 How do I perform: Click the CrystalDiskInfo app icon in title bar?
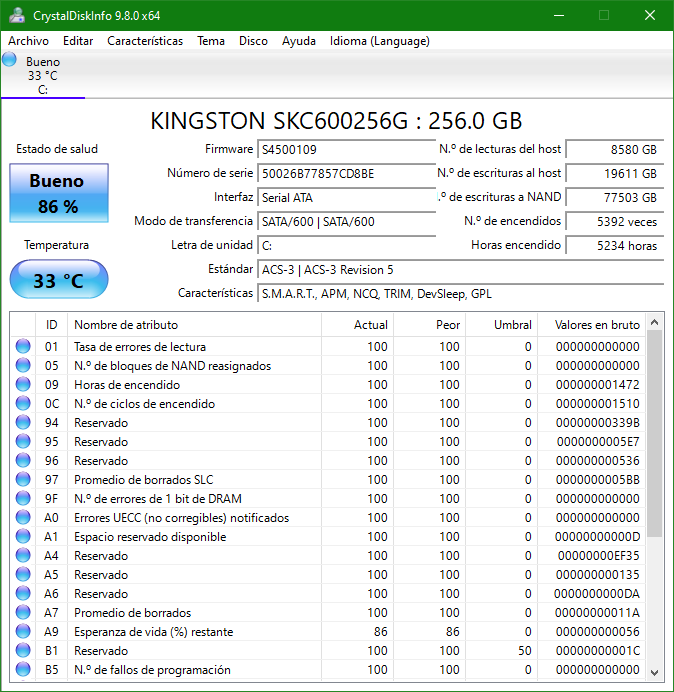[16, 15]
